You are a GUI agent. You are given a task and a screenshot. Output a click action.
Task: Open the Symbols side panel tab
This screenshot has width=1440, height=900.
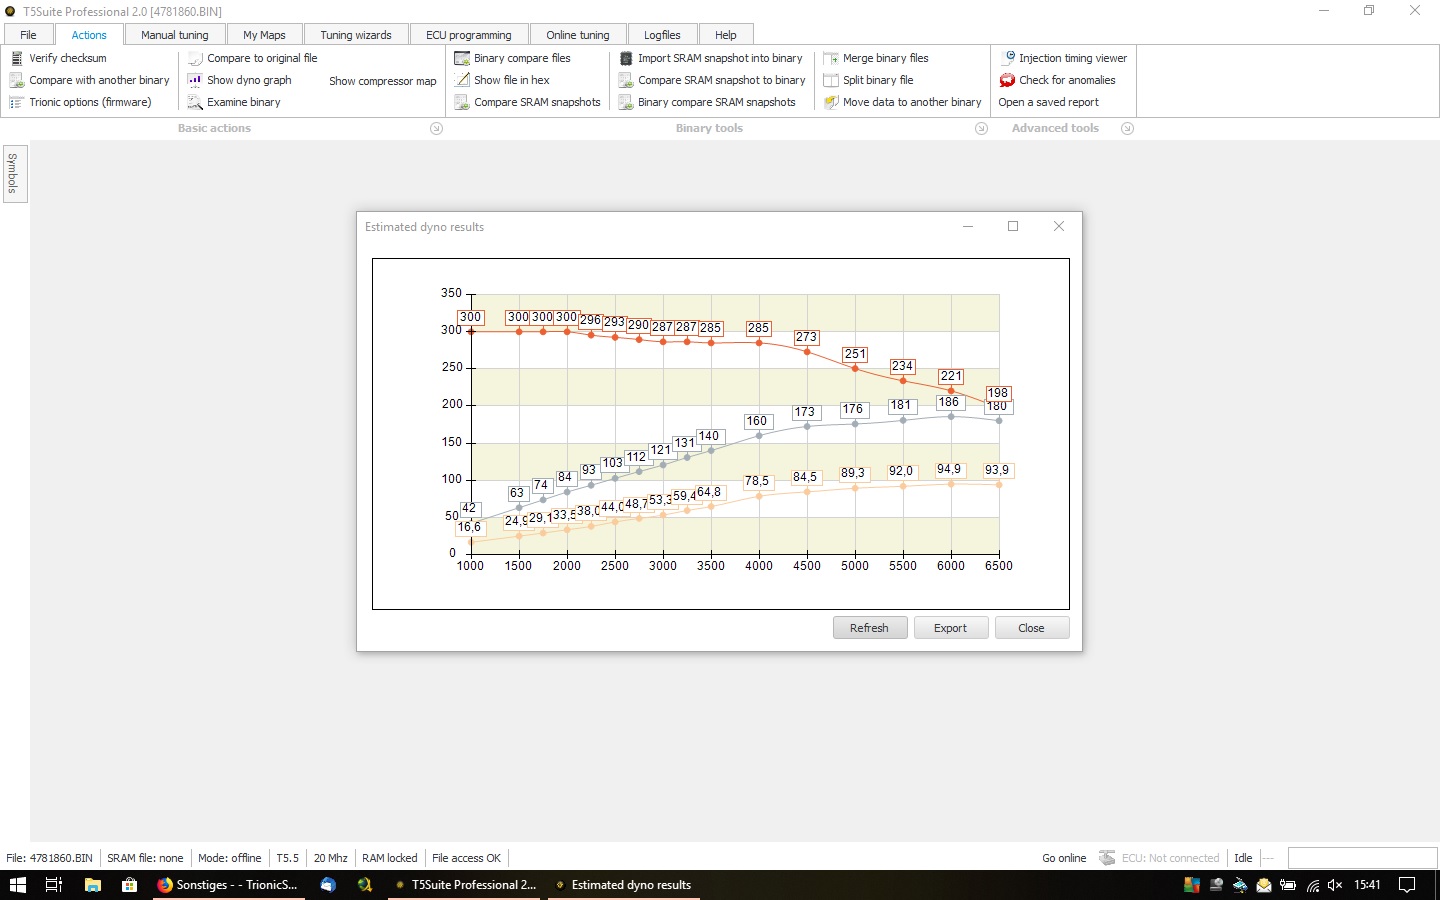14,174
